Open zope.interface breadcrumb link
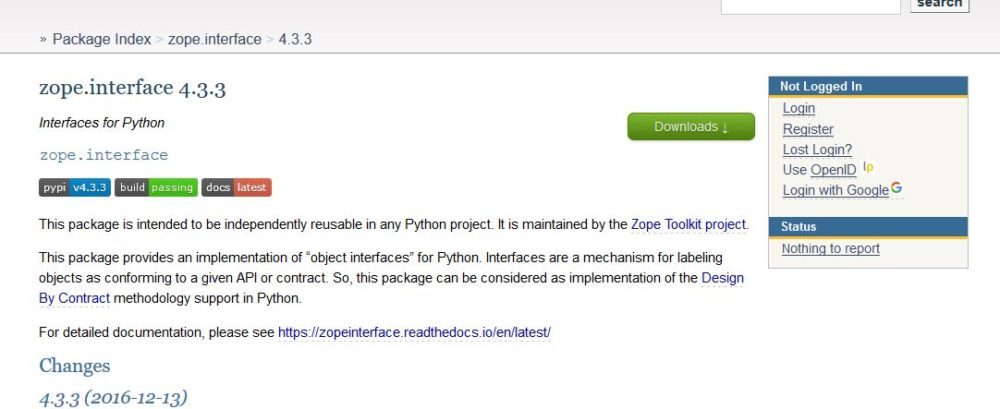The width and height of the screenshot is (1000, 409). tap(214, 39)
